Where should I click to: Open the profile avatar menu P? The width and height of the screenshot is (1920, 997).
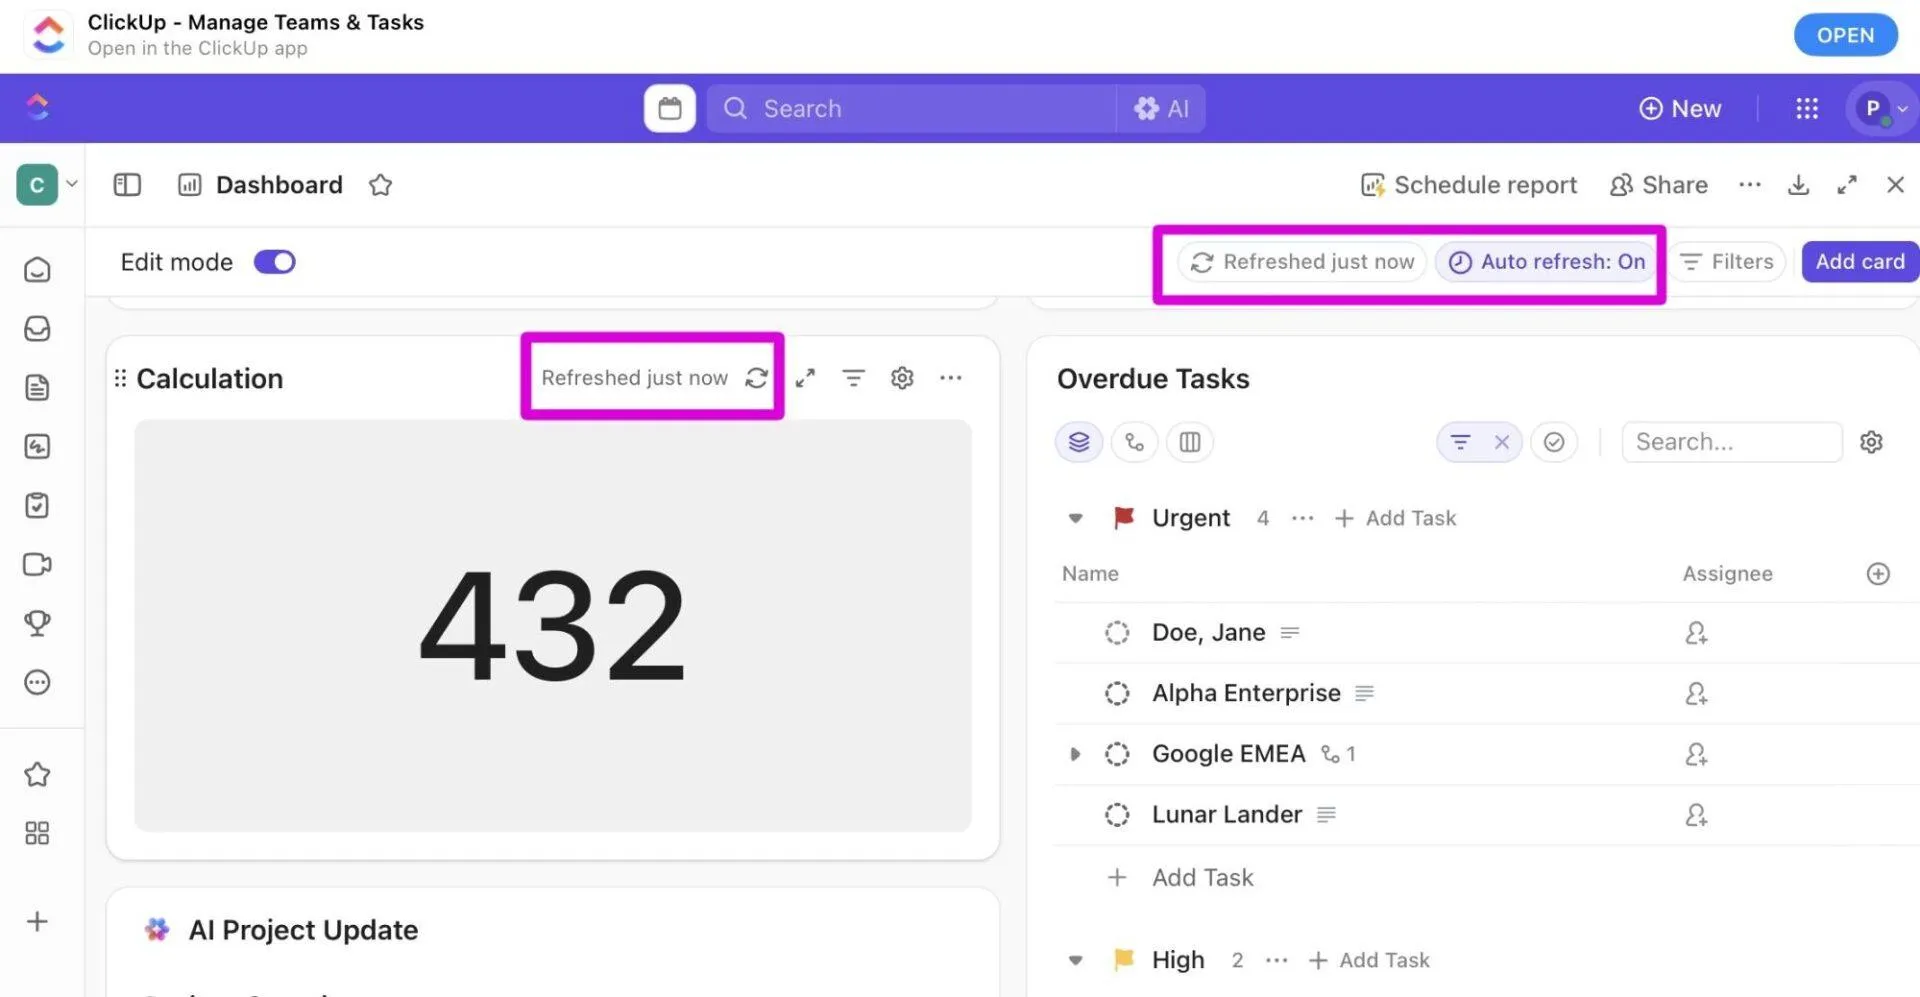[1880, 108]
